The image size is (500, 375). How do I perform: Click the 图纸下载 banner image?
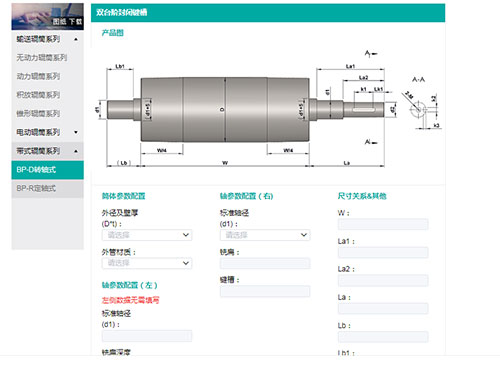click(48, 17)
